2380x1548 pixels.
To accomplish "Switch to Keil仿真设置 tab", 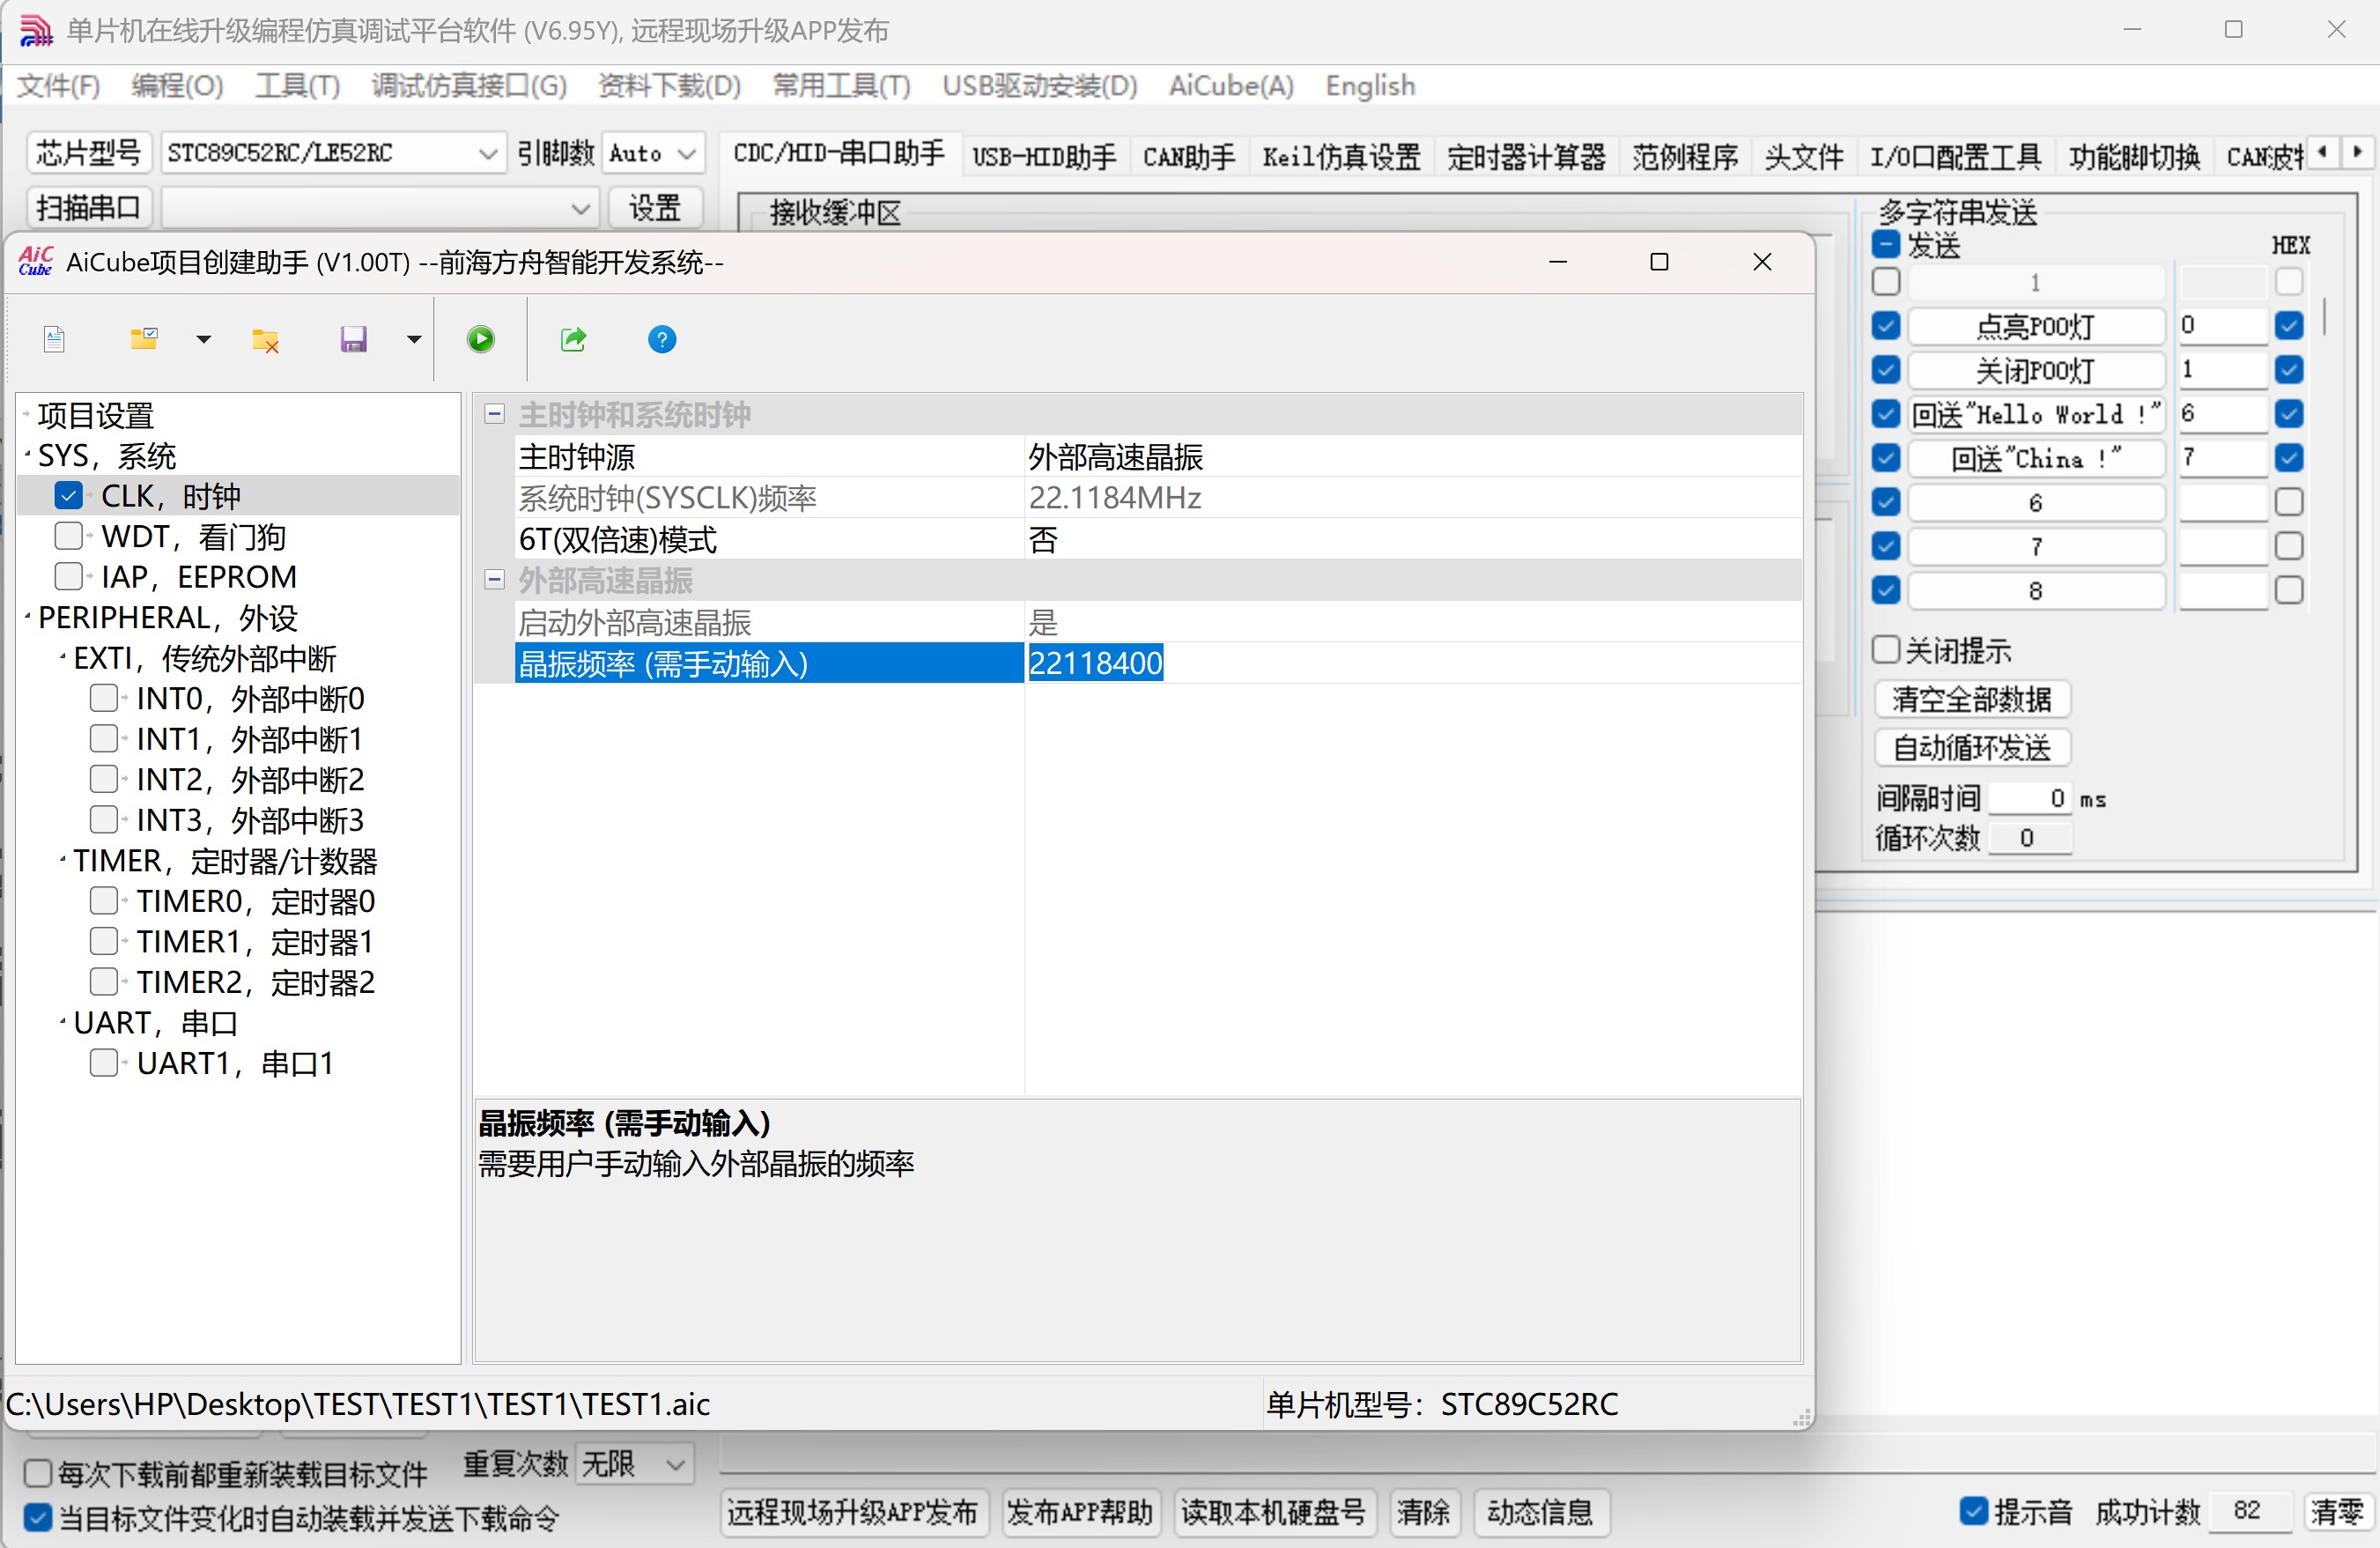I will 1341,157.
